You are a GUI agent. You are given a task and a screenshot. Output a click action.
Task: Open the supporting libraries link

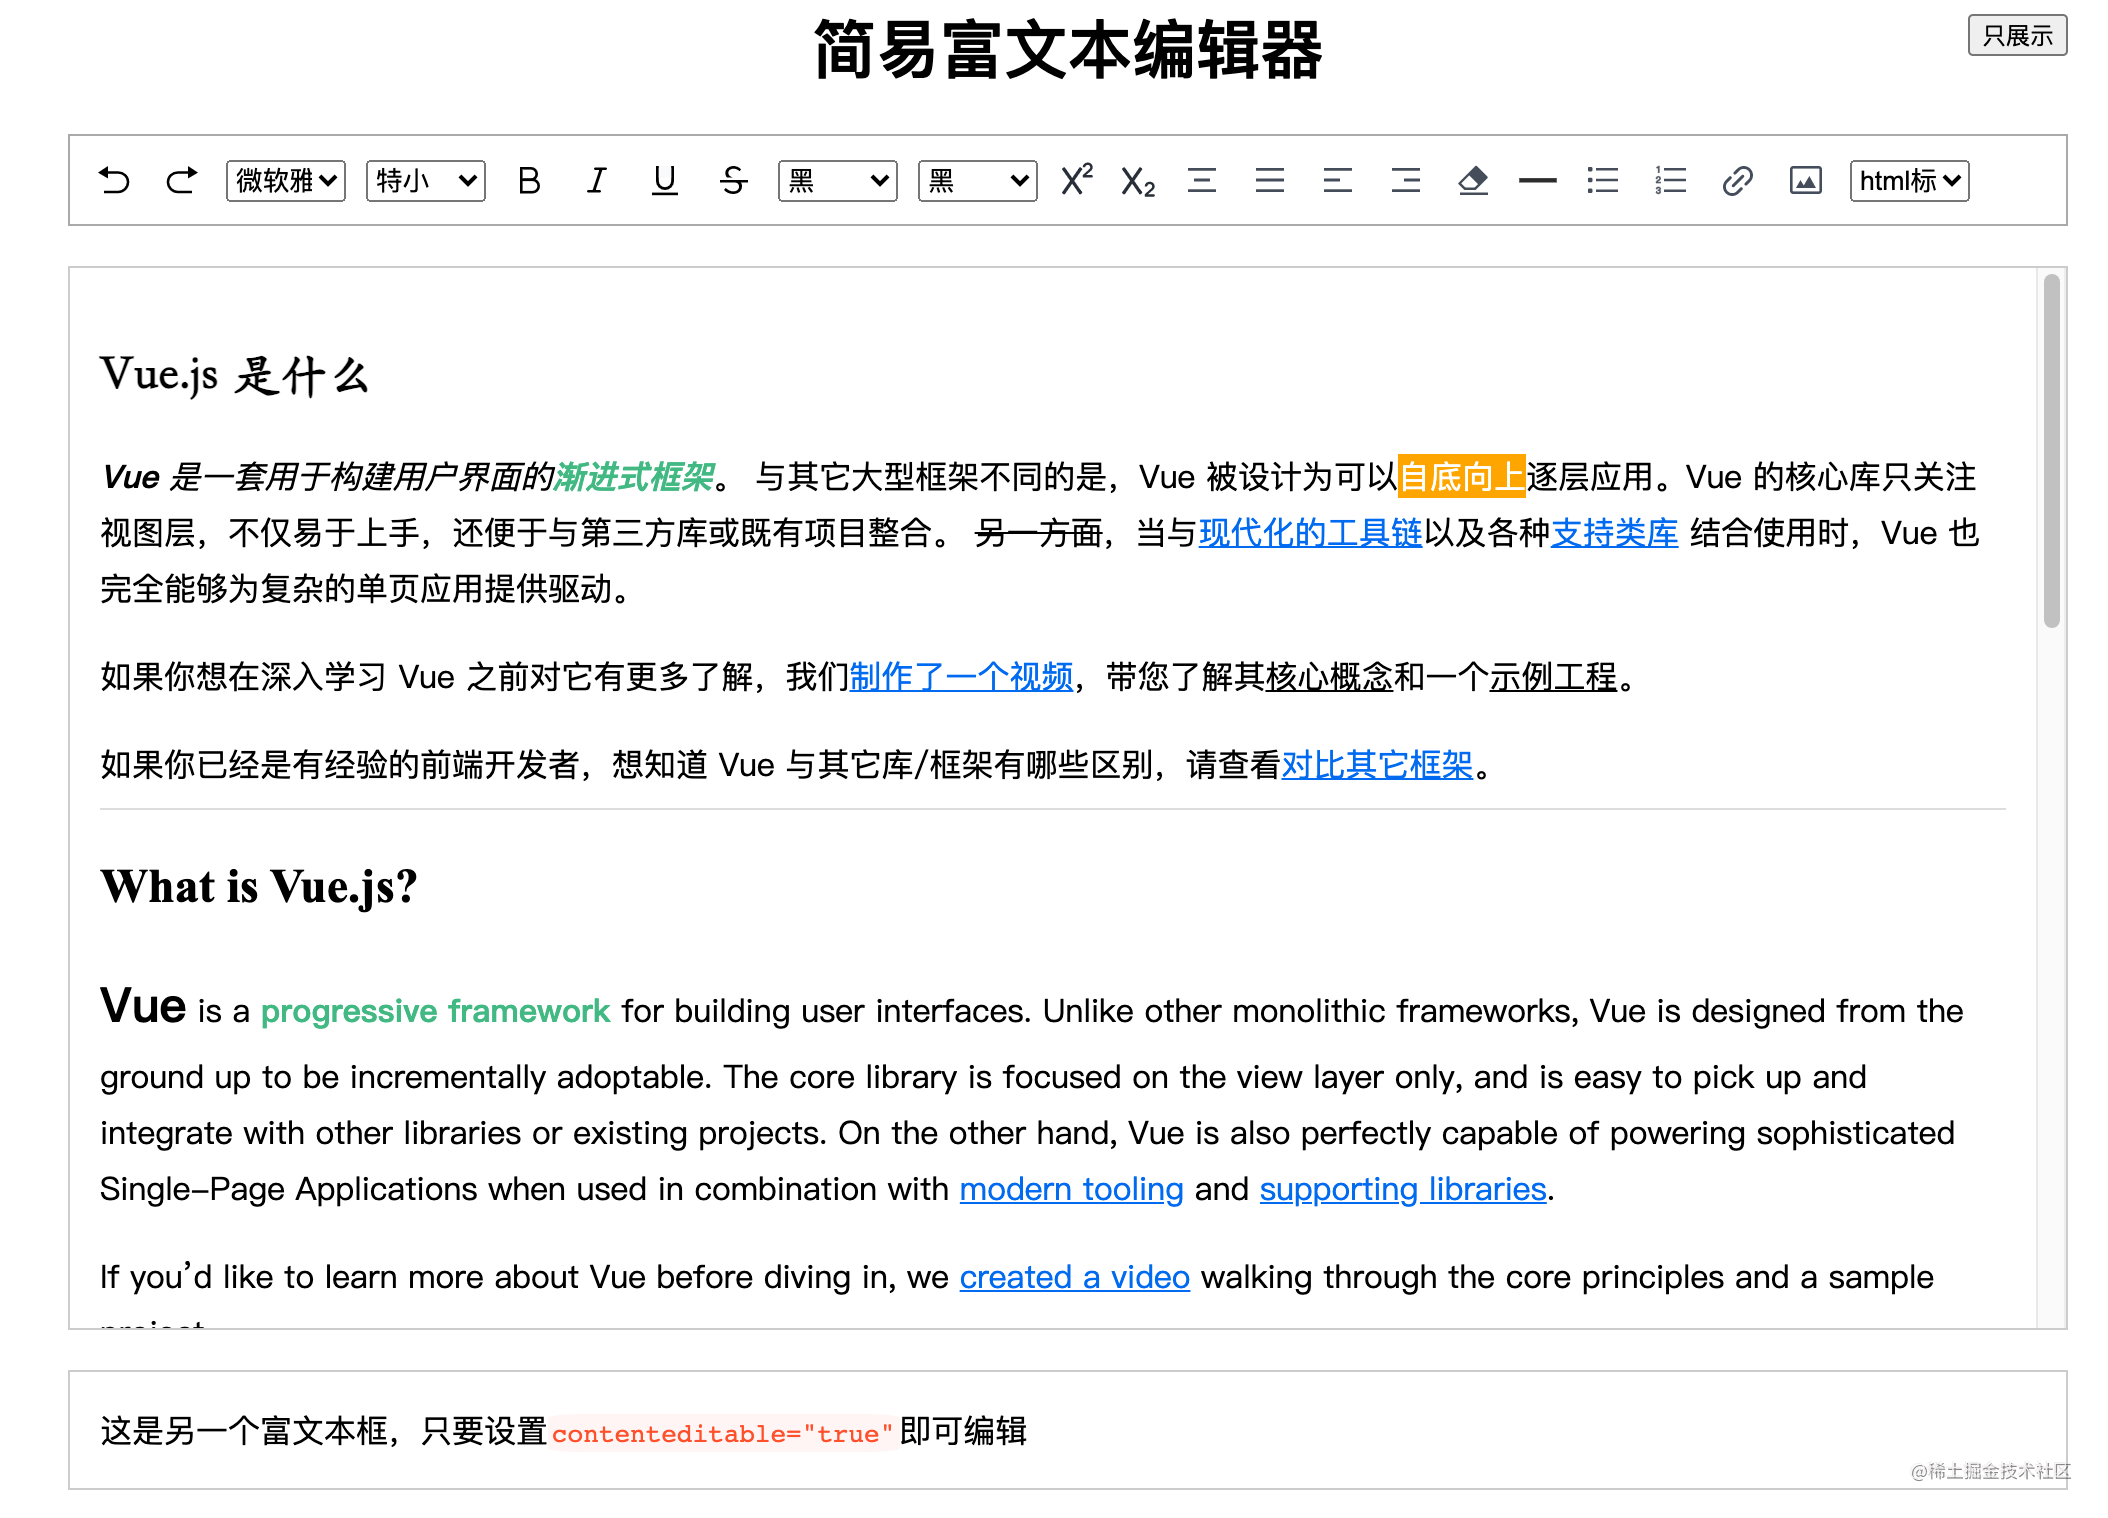click(1403, 1189)
